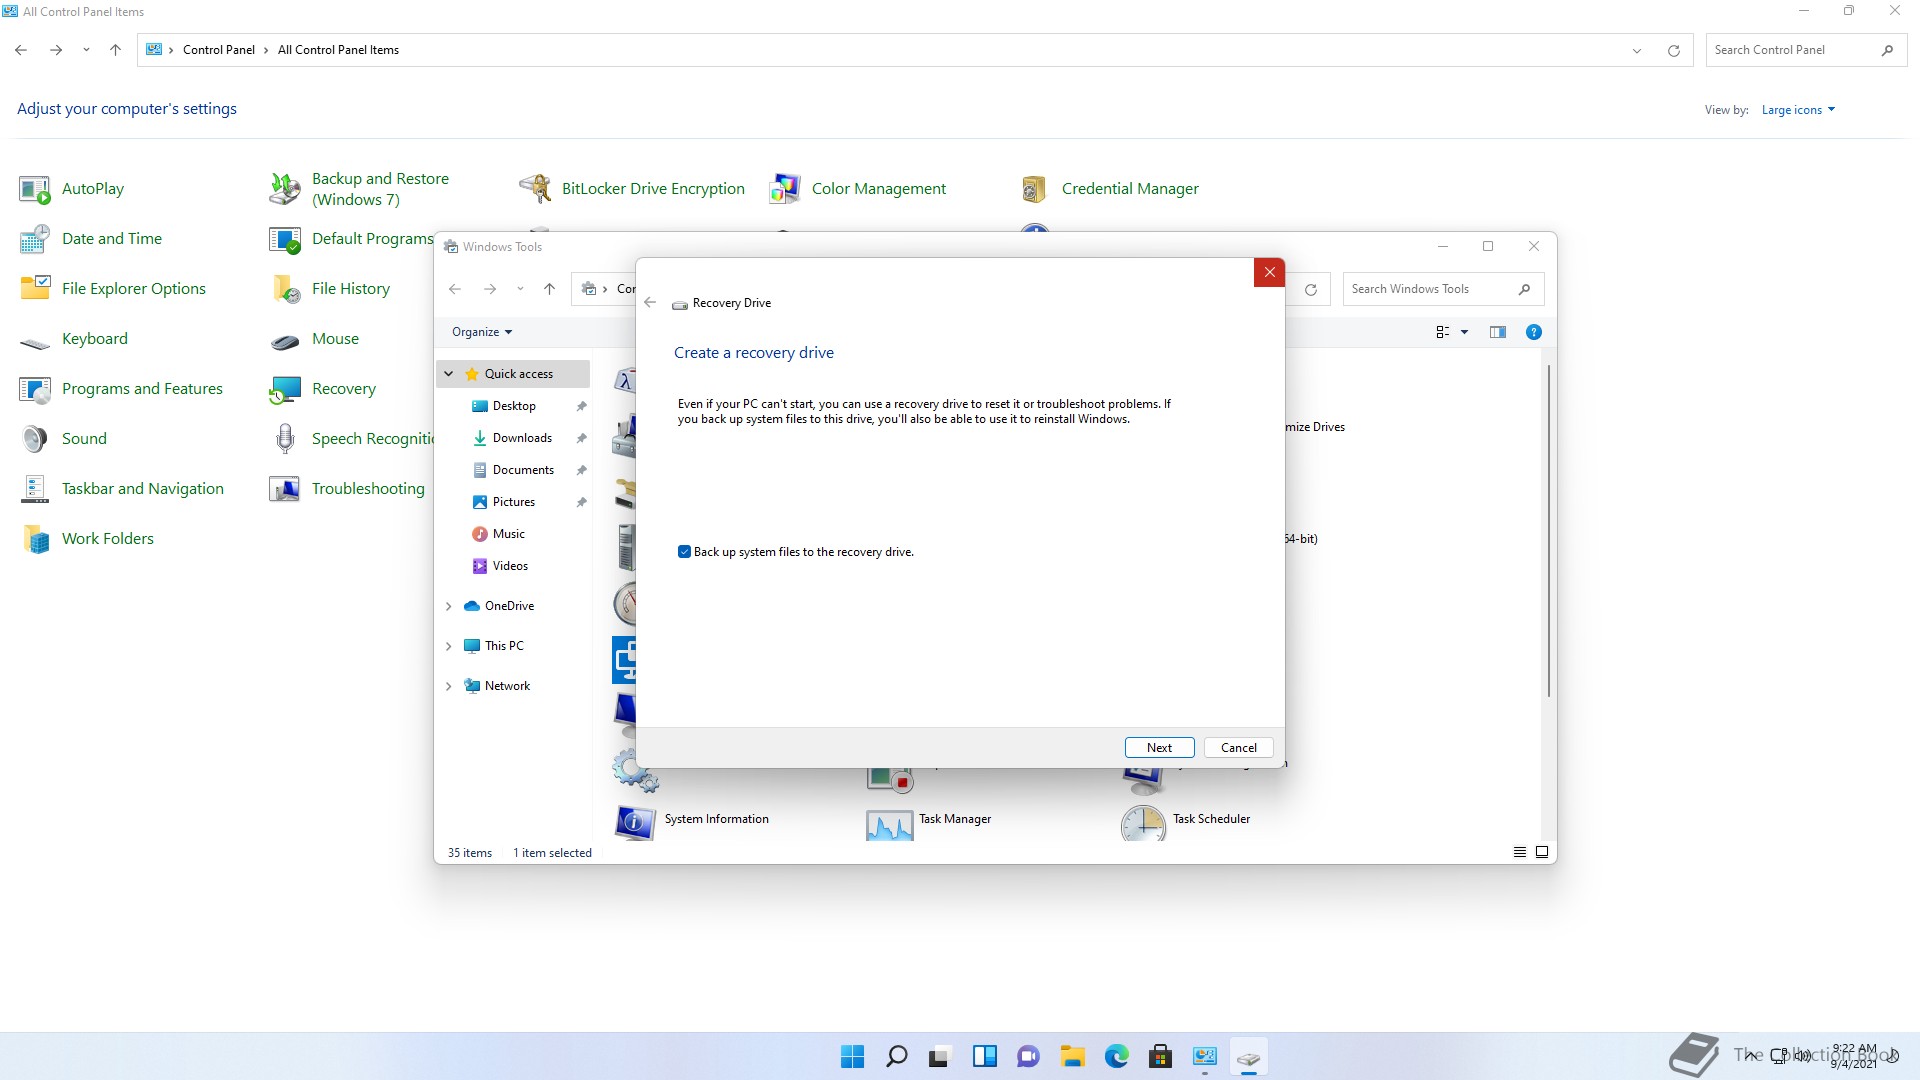Expand the Network tree node
Screen dimensions: 1920x1080
[x=449, y=686]
